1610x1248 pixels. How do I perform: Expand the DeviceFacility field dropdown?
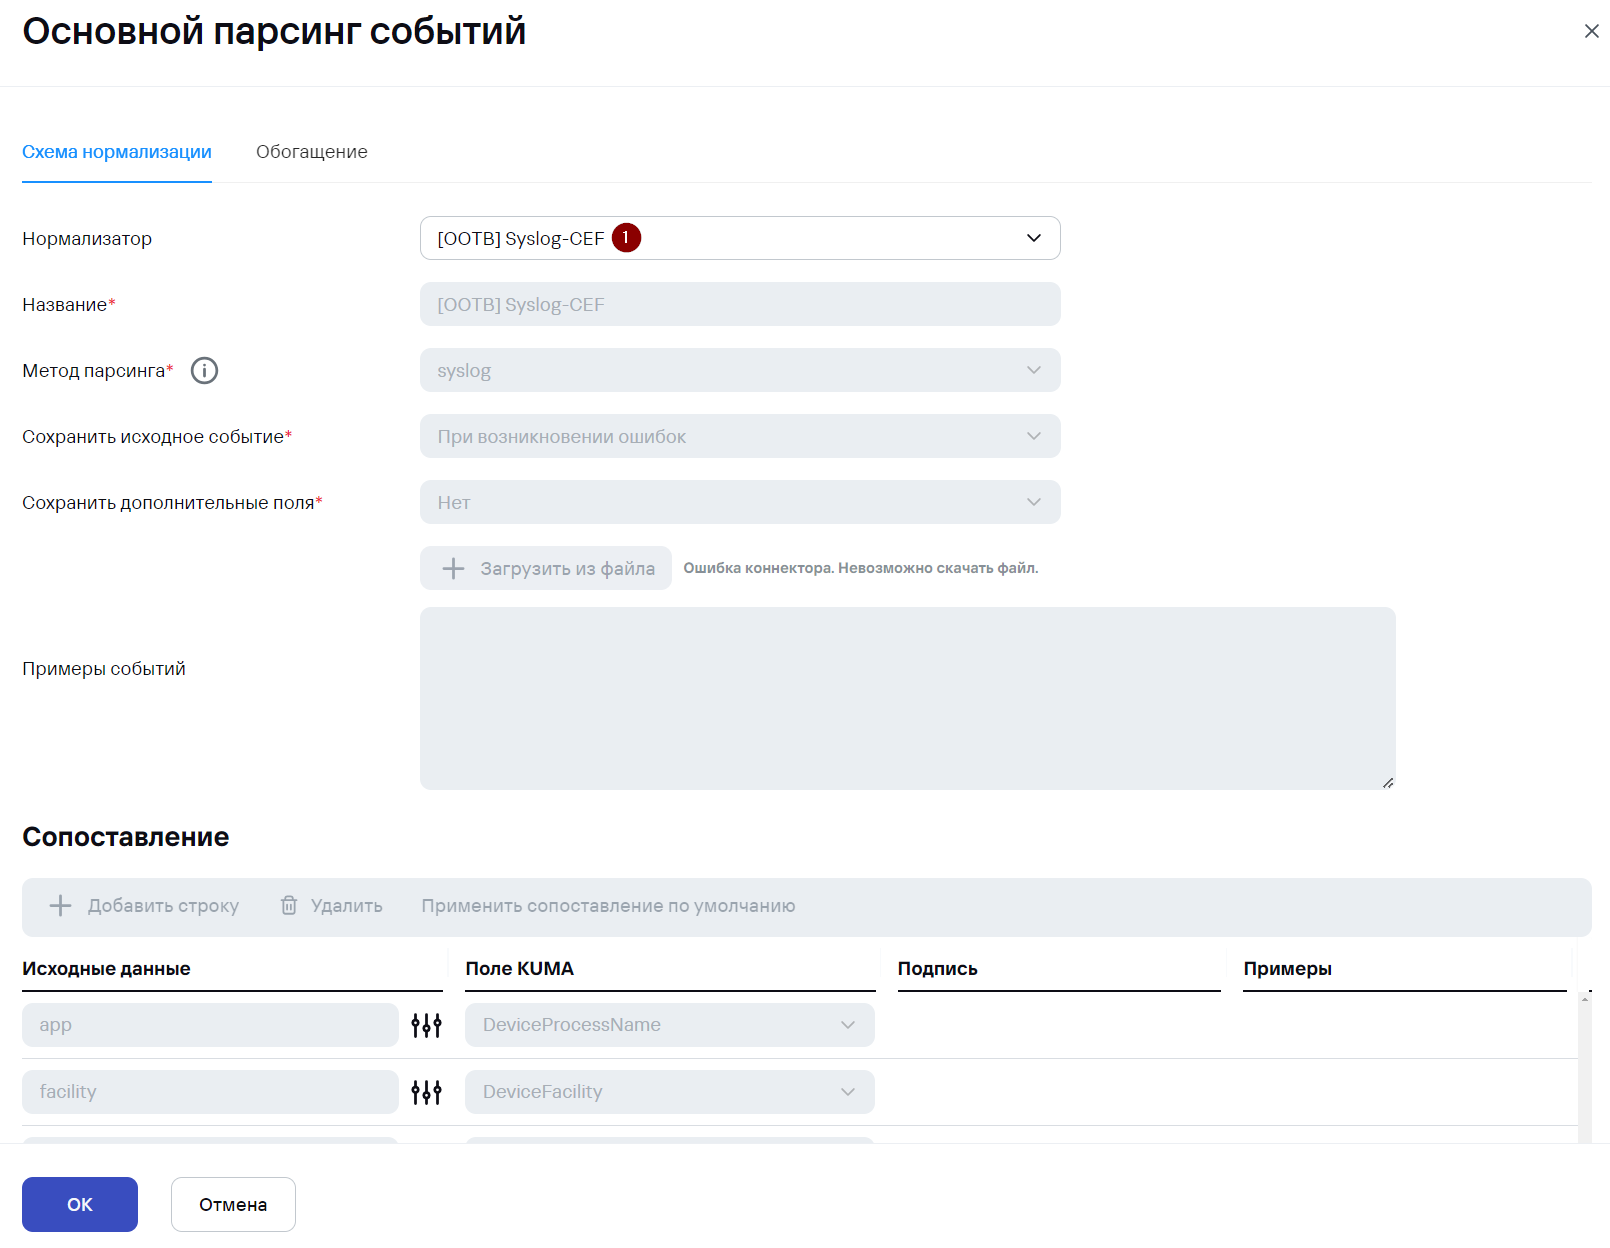pos(670,1092)
